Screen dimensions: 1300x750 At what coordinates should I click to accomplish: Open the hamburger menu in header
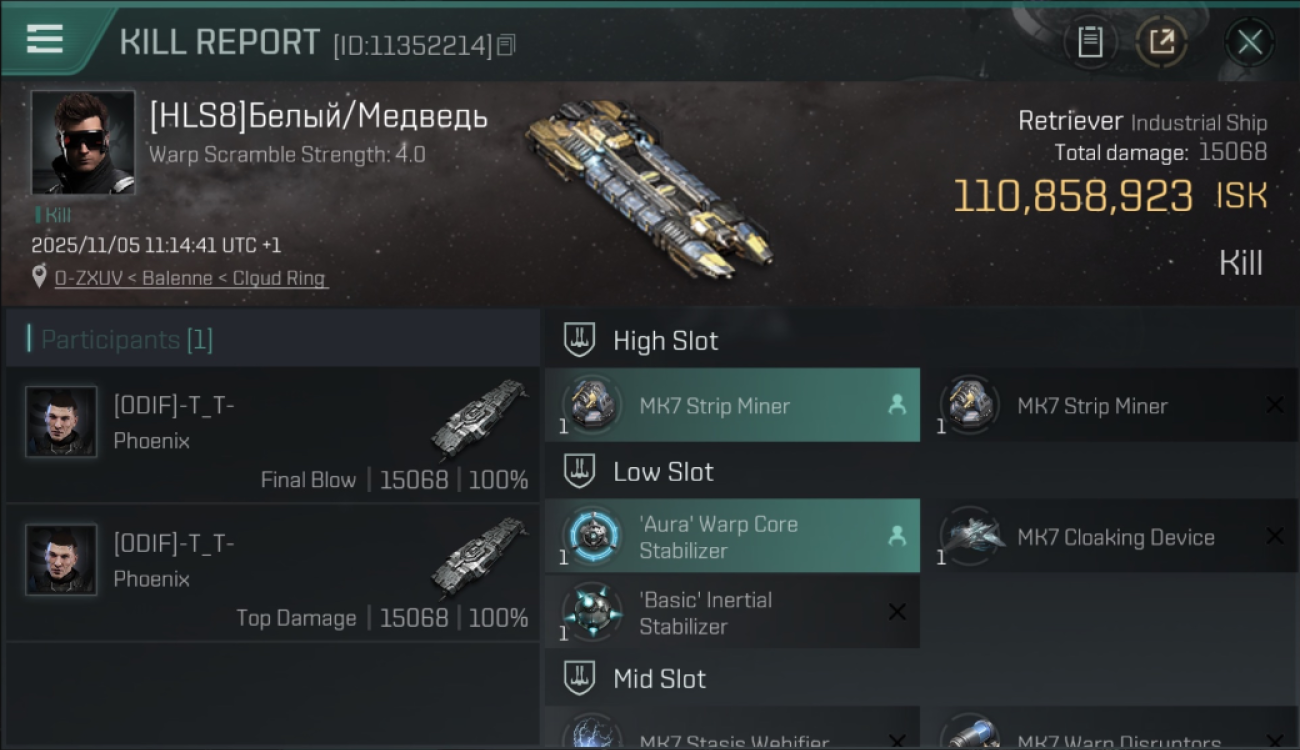44,39
